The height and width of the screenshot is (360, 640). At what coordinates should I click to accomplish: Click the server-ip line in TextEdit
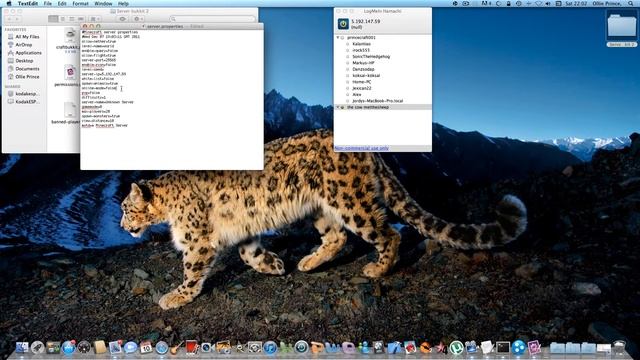tap(104, 74)
